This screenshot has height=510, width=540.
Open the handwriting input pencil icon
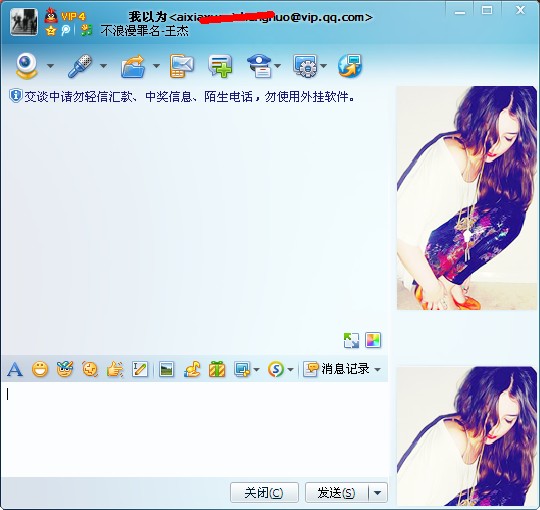coord(140,370)
